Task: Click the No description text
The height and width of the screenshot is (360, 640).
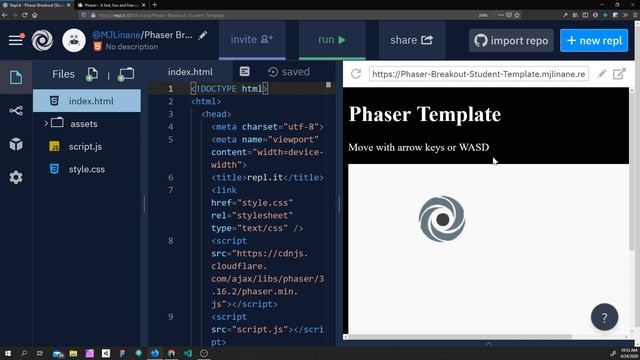Action: 131,47
